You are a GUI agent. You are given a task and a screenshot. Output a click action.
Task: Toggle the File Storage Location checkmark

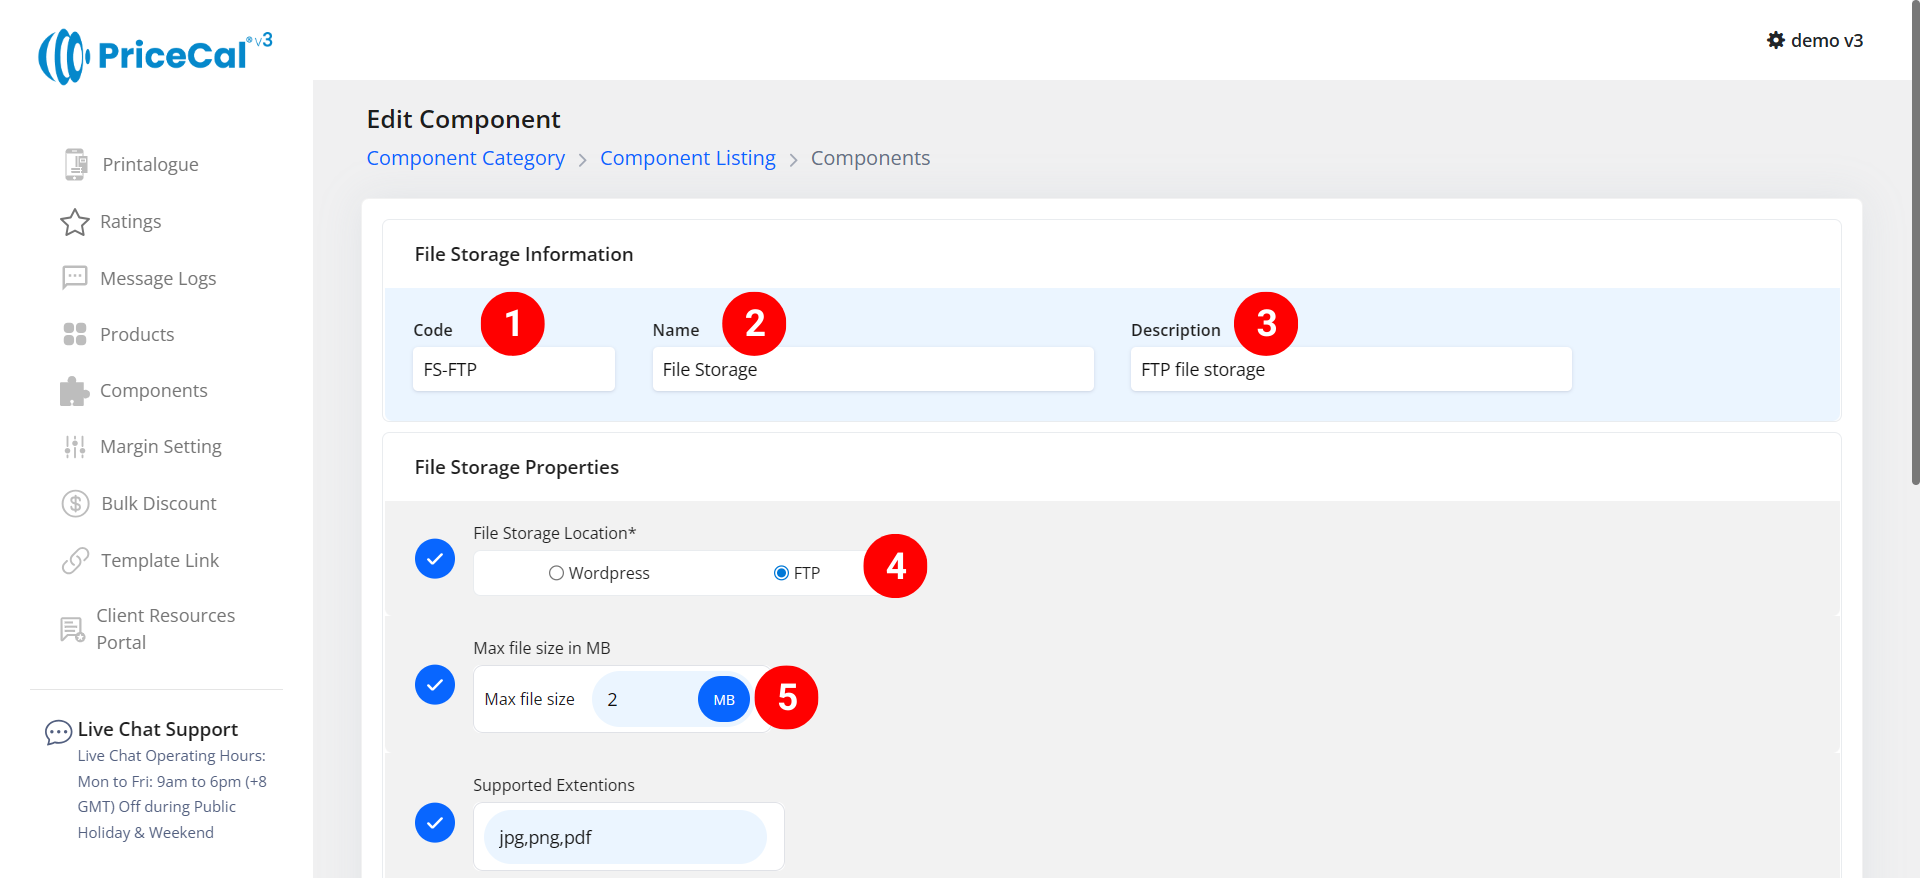(x=435, y=559)
